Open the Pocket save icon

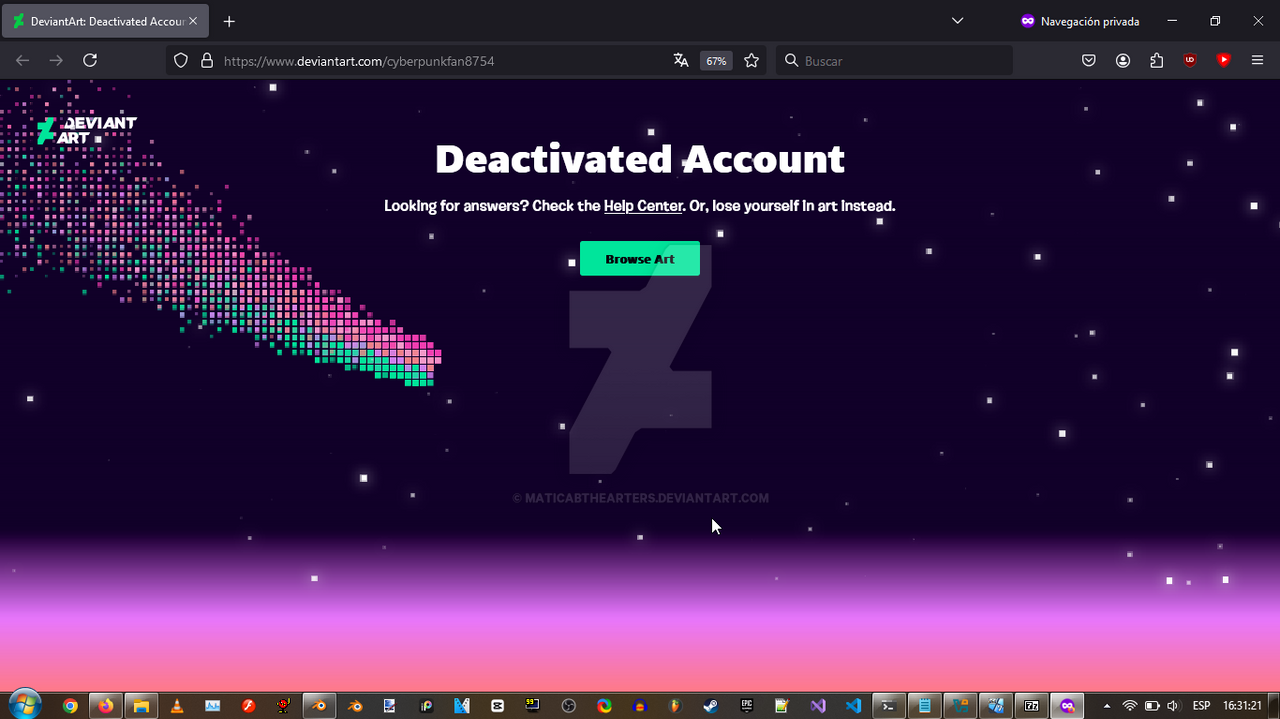pos(1089,61)
